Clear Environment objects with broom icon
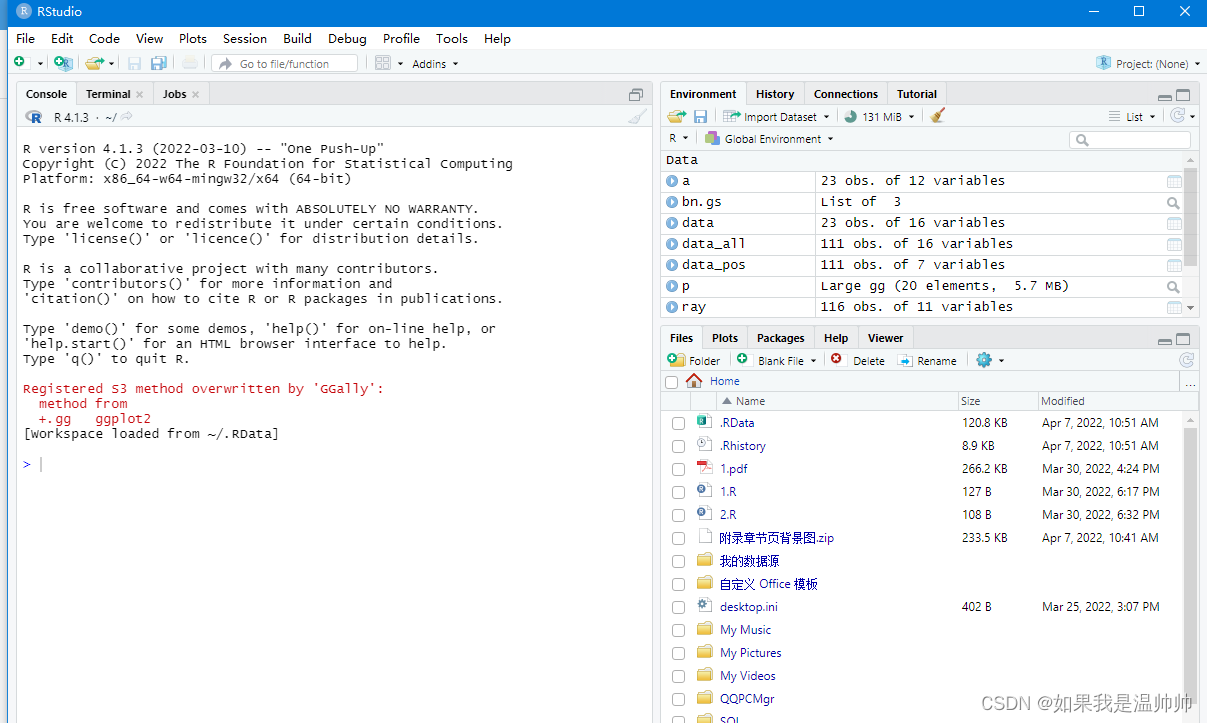The image size is (1207, 723). click(x=937, y=116)
